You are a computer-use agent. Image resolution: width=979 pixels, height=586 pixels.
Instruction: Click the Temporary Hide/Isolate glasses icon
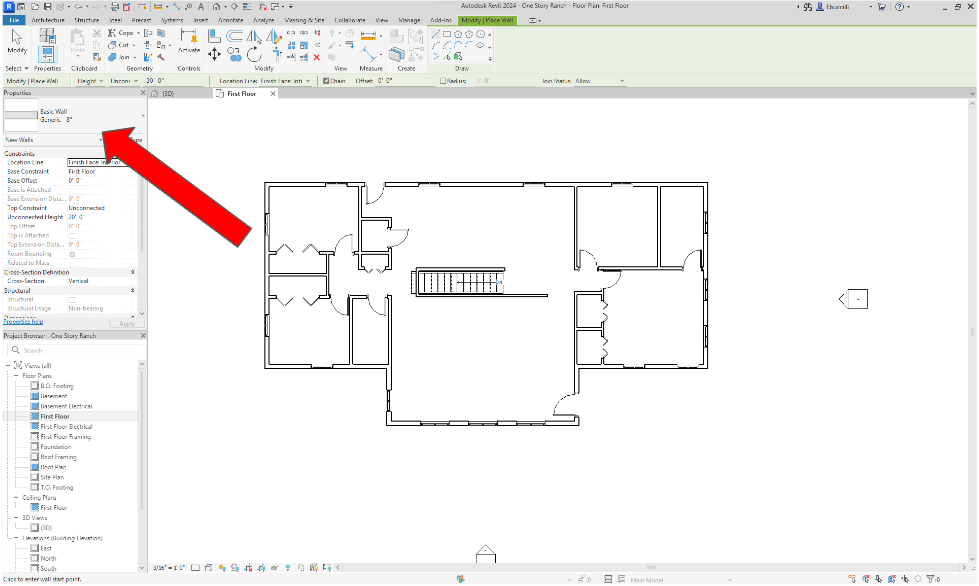[x=275, y=568]
